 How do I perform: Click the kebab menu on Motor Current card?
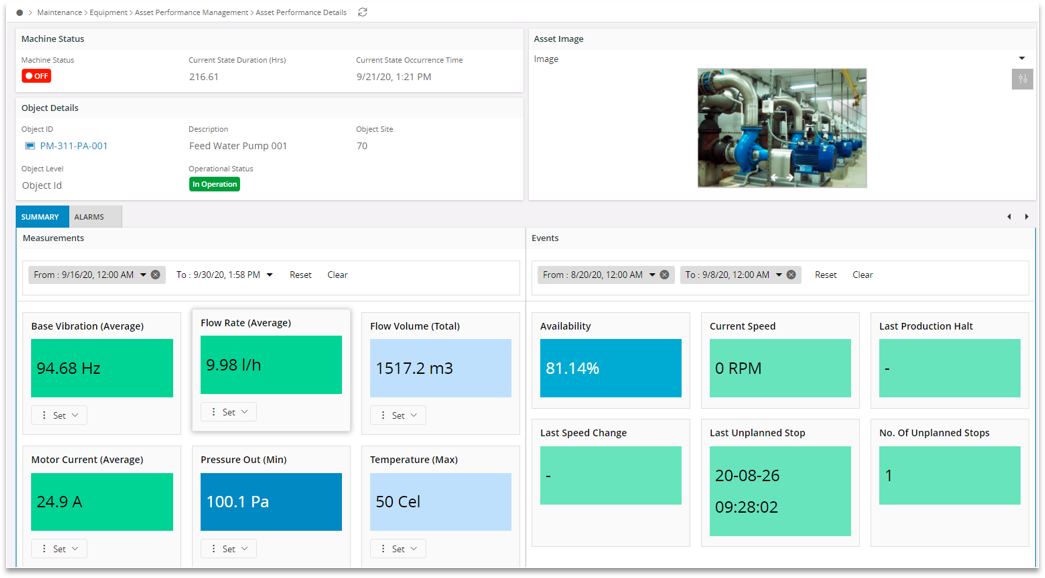coord(45,548)
